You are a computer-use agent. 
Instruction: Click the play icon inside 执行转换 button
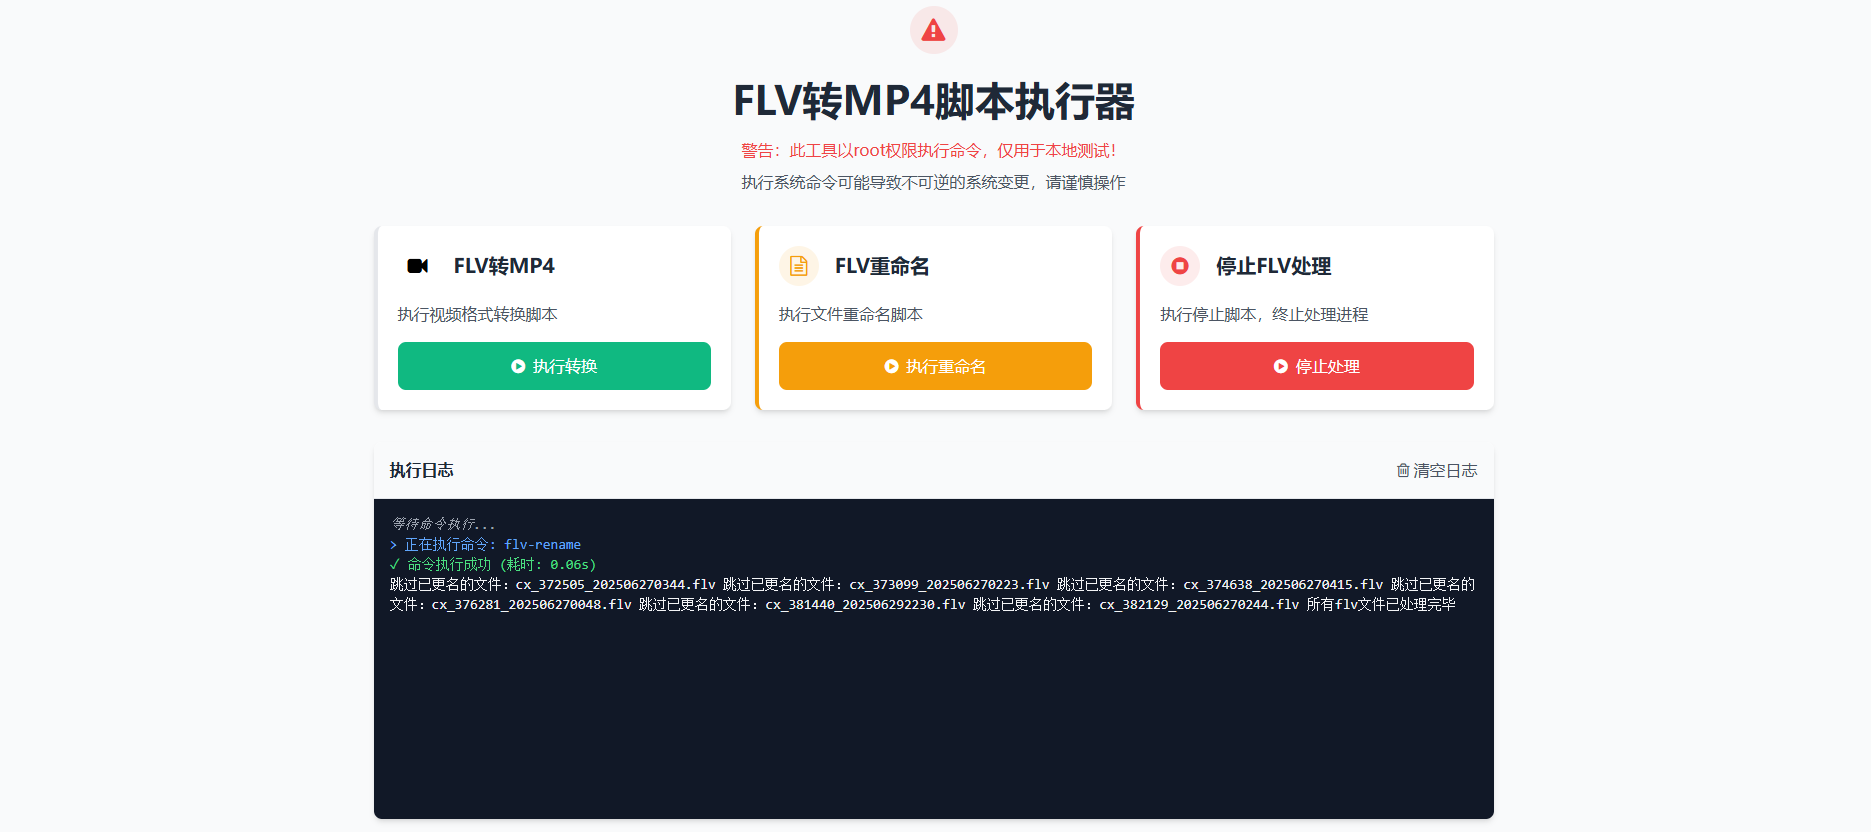point(518,366)
